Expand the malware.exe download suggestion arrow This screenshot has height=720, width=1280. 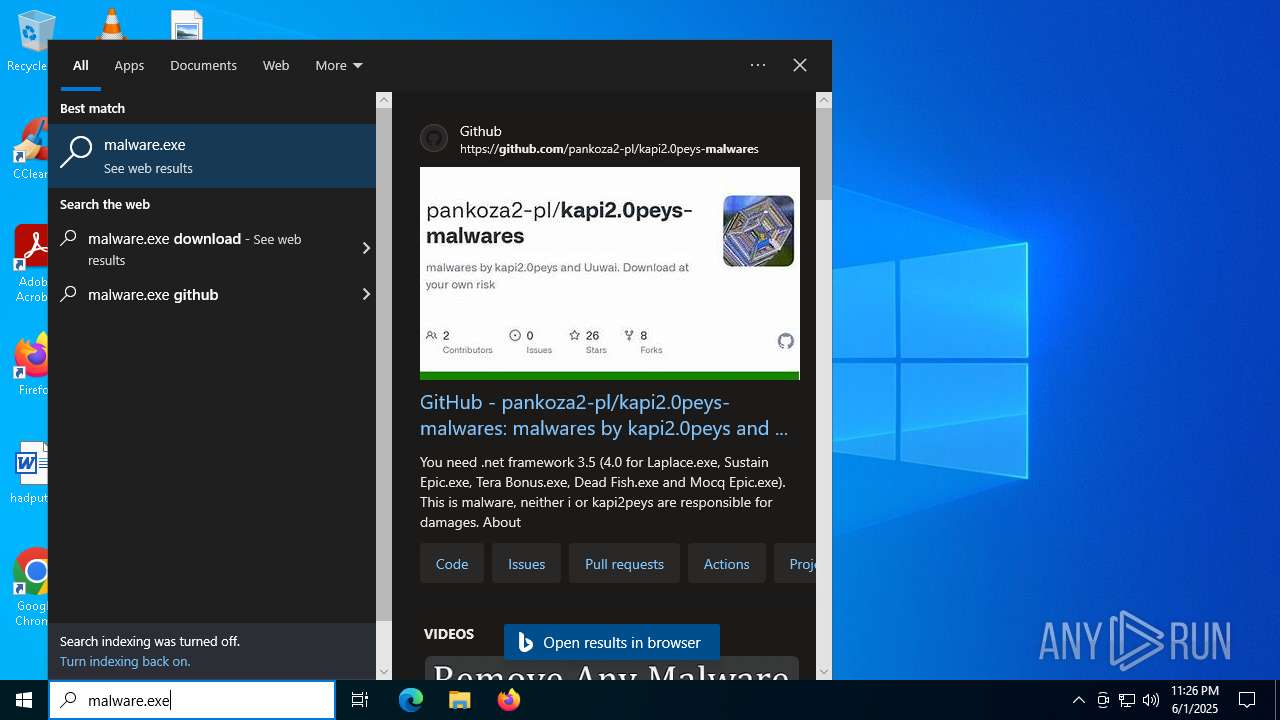(366, 248)
